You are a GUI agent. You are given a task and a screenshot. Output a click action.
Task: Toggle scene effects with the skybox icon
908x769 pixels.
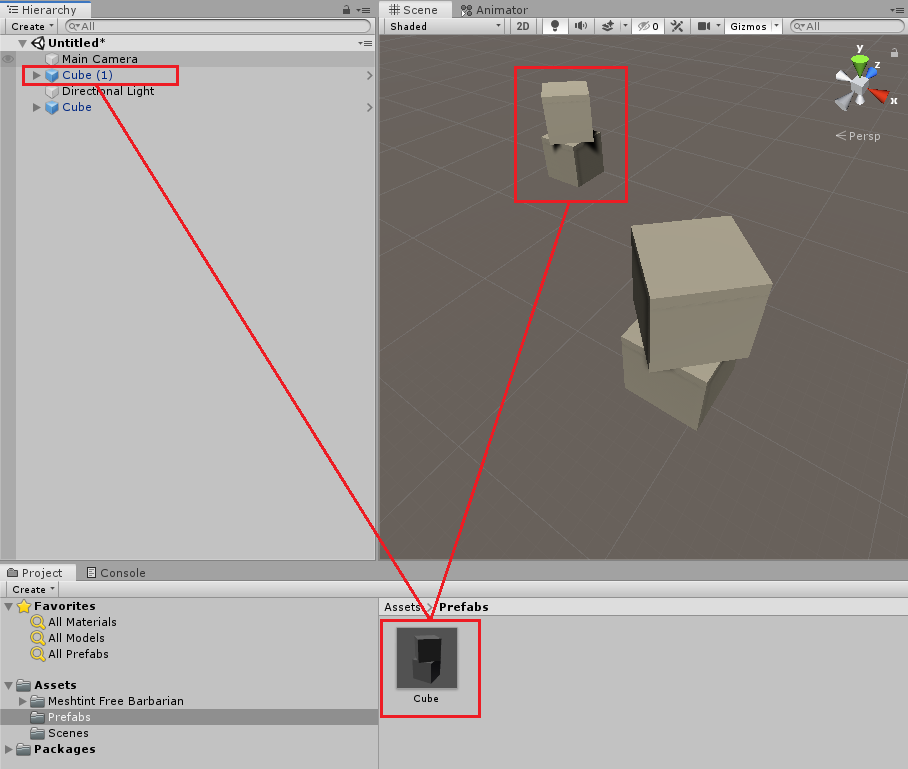click(607, 26)
